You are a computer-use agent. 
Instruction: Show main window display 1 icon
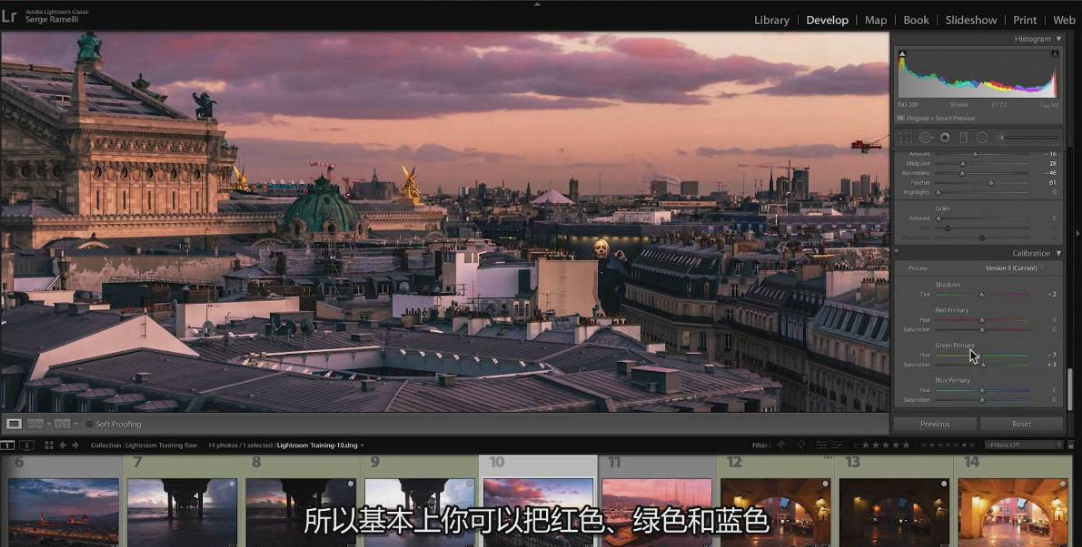pyautogui.click(x=8, y=445)
